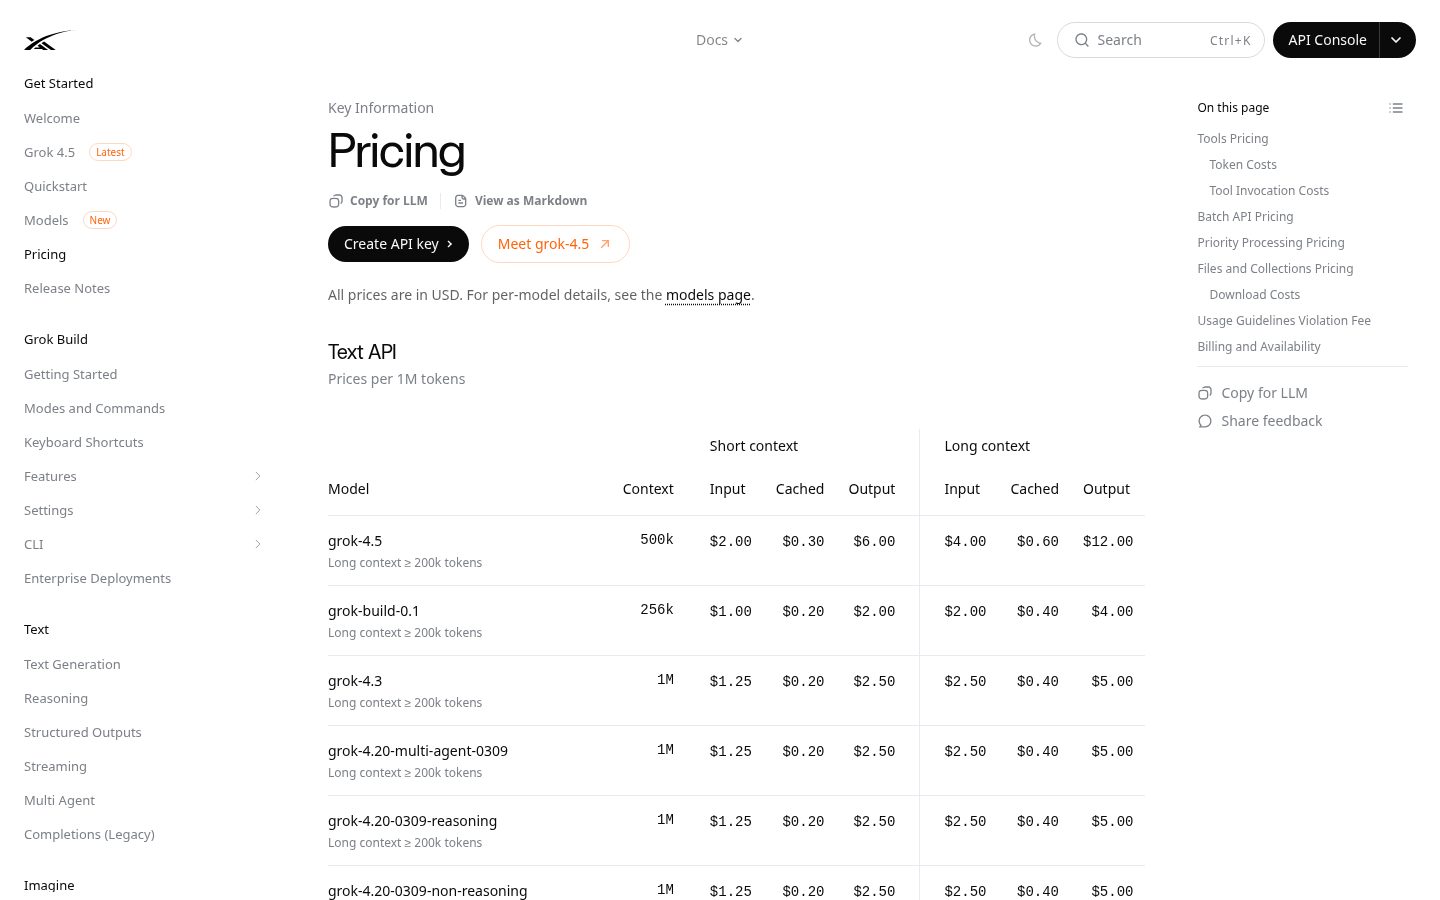The width and height of the screenshot is (1440, 900).
Task: Select Pricing in sidebar
Action: click(x=45, y=254)
